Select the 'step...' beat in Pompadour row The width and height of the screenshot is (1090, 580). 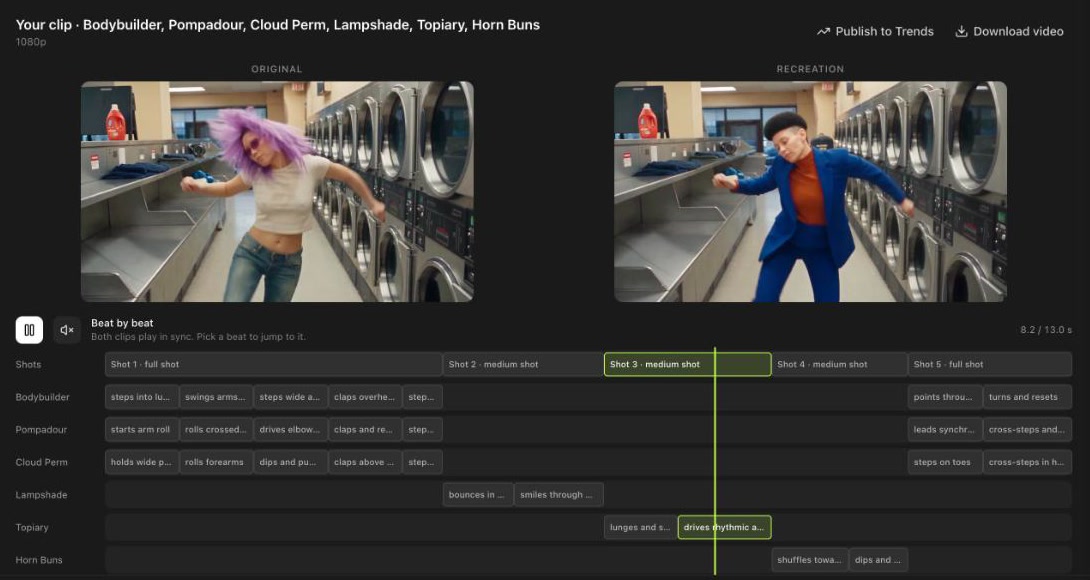click(x=422, y=430)
